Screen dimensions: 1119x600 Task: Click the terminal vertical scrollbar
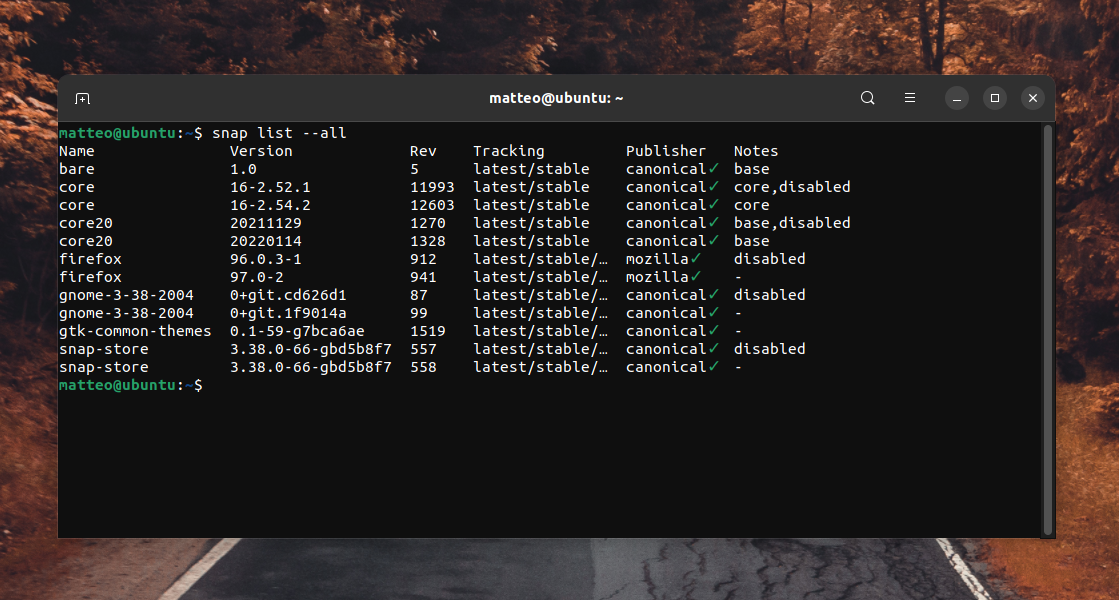[1047, 328]
